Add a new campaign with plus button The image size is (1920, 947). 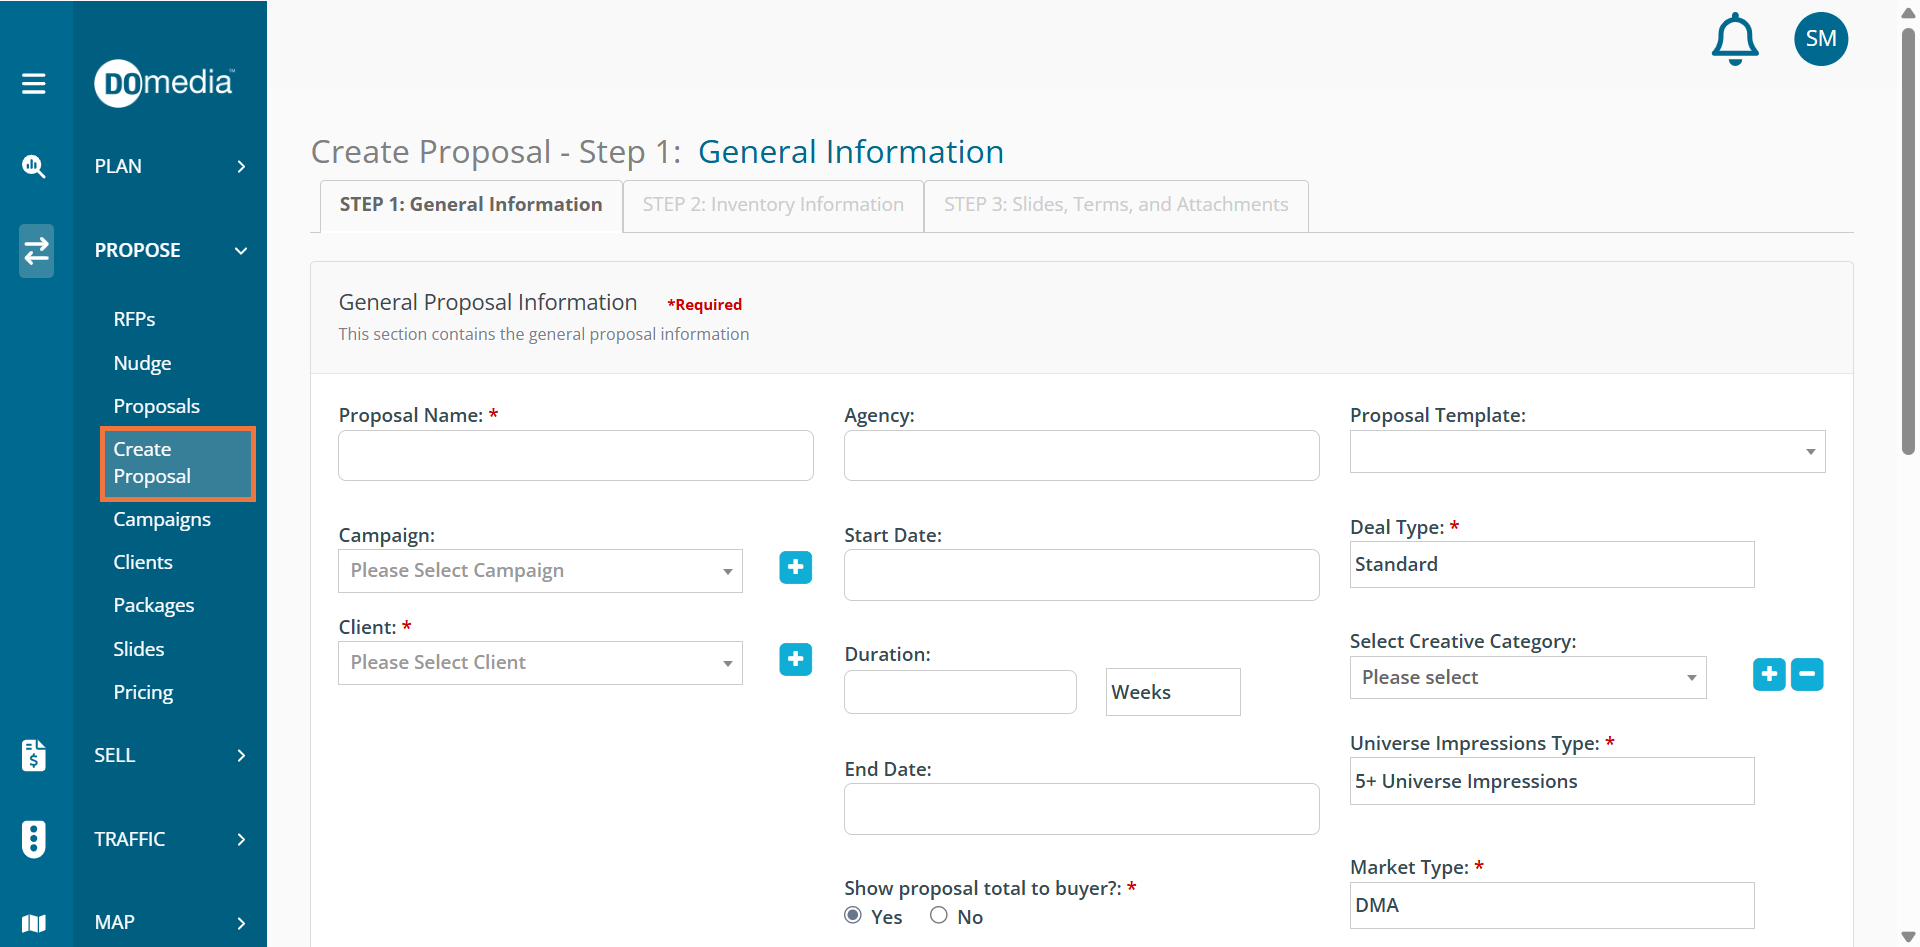point(795,568)
